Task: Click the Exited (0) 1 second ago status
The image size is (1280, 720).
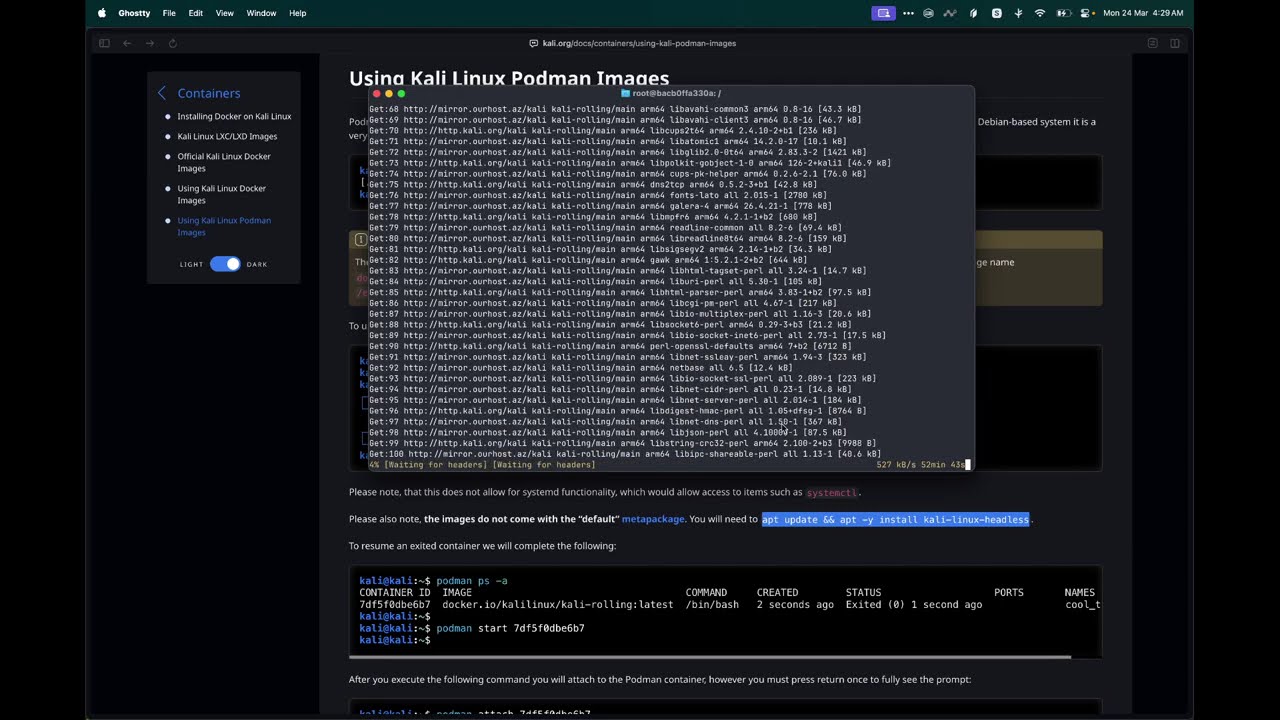Action: click(914, 605)
